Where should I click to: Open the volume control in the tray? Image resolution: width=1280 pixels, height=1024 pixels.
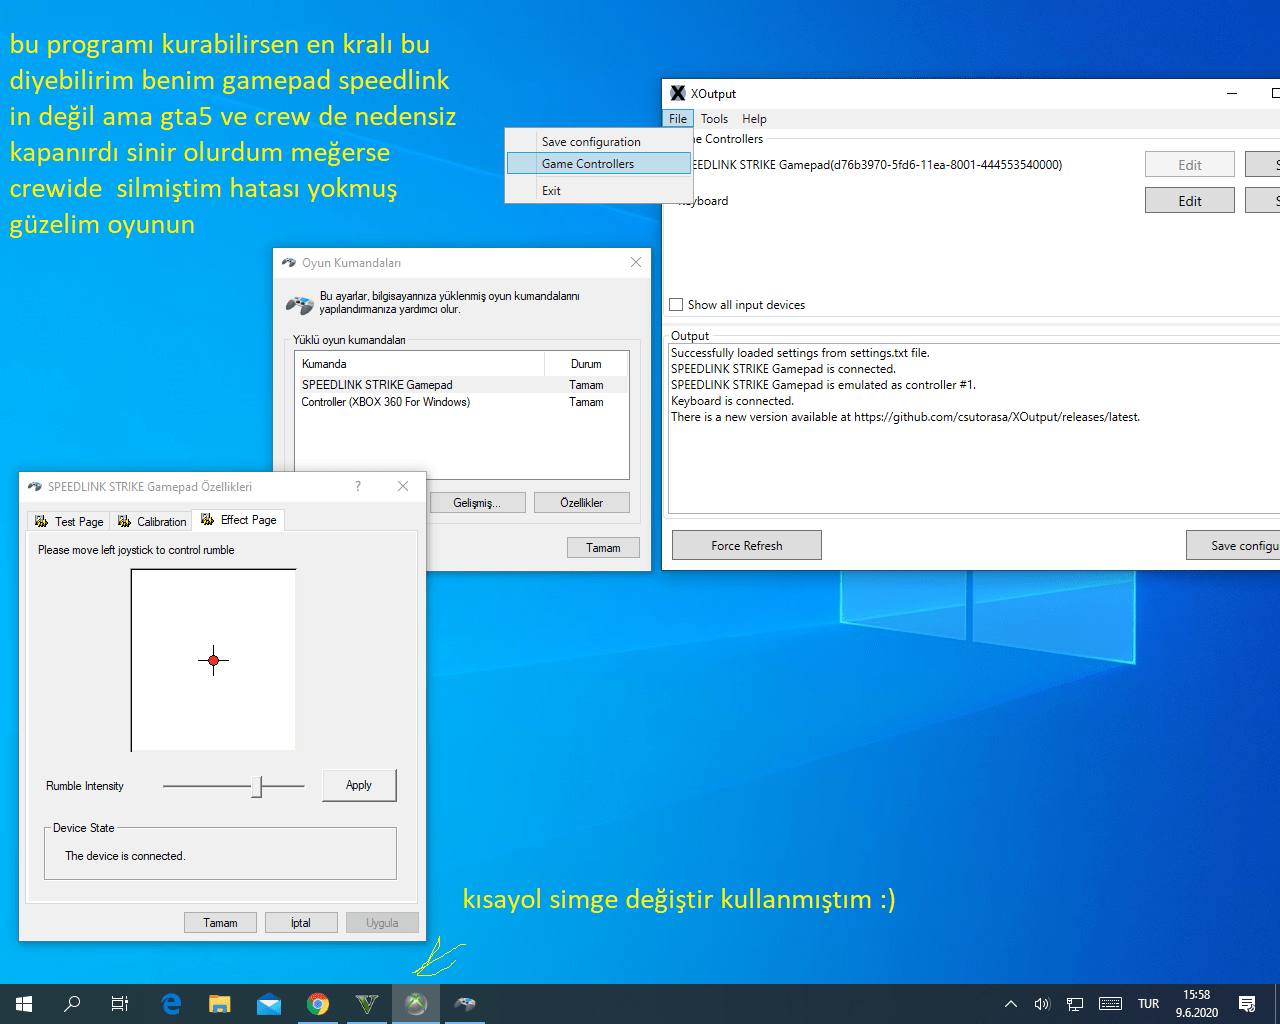click(1042, 1004)
